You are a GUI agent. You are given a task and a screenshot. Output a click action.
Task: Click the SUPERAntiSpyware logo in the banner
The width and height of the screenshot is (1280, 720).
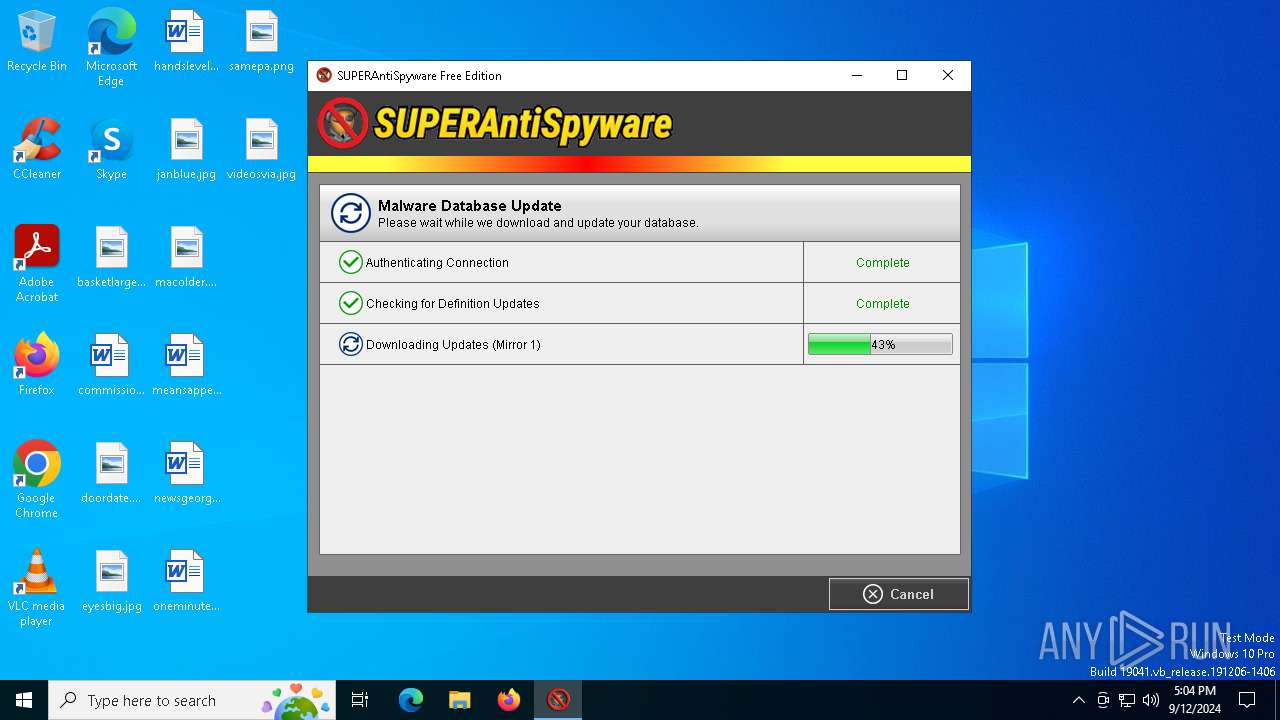[x=495, y=124]
